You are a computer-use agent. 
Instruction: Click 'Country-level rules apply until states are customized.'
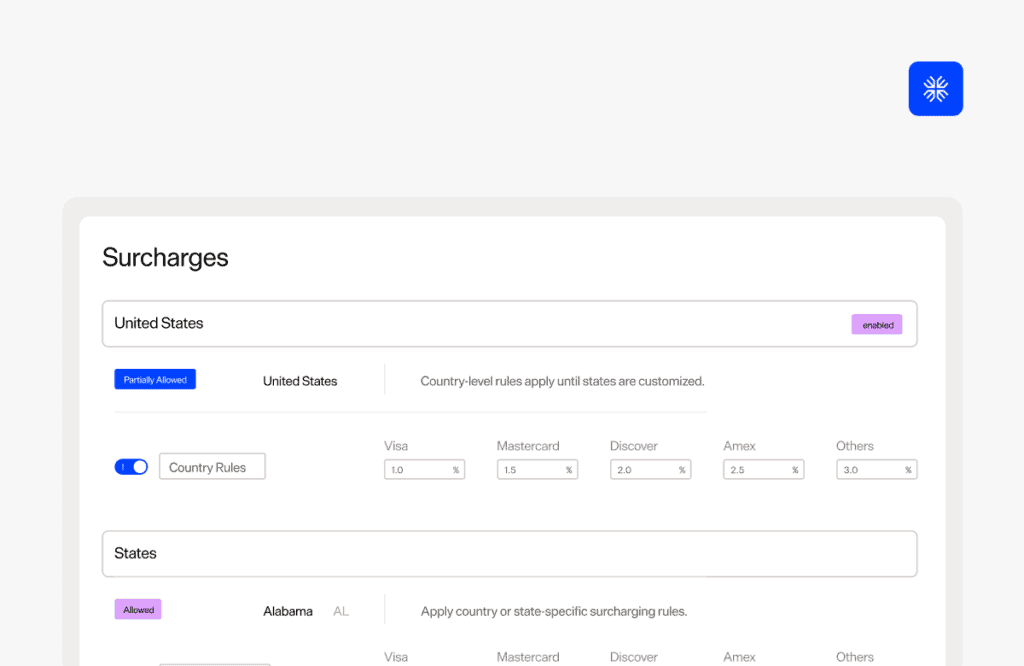[562, 381]
